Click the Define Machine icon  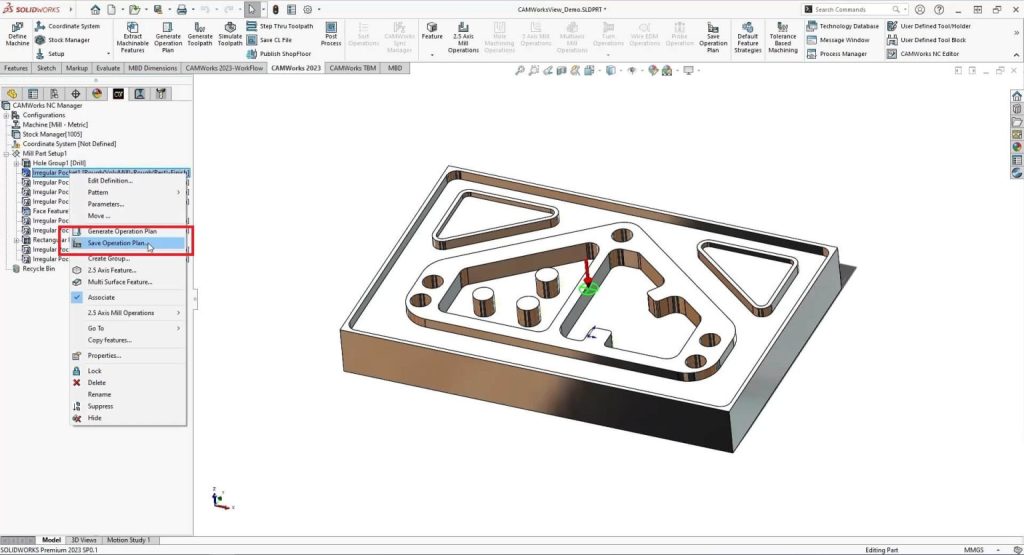tap(17, 34)
